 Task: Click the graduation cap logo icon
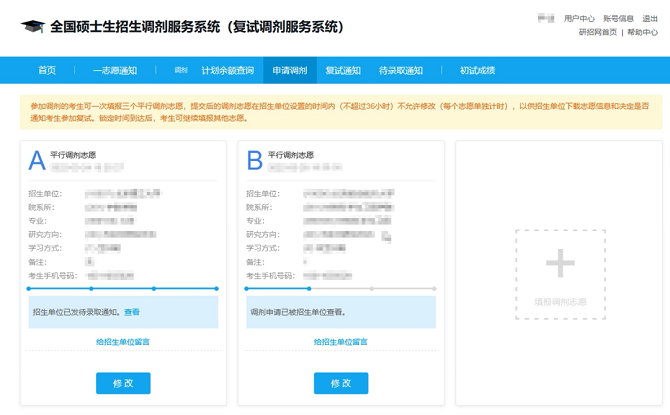pos(32,27)
